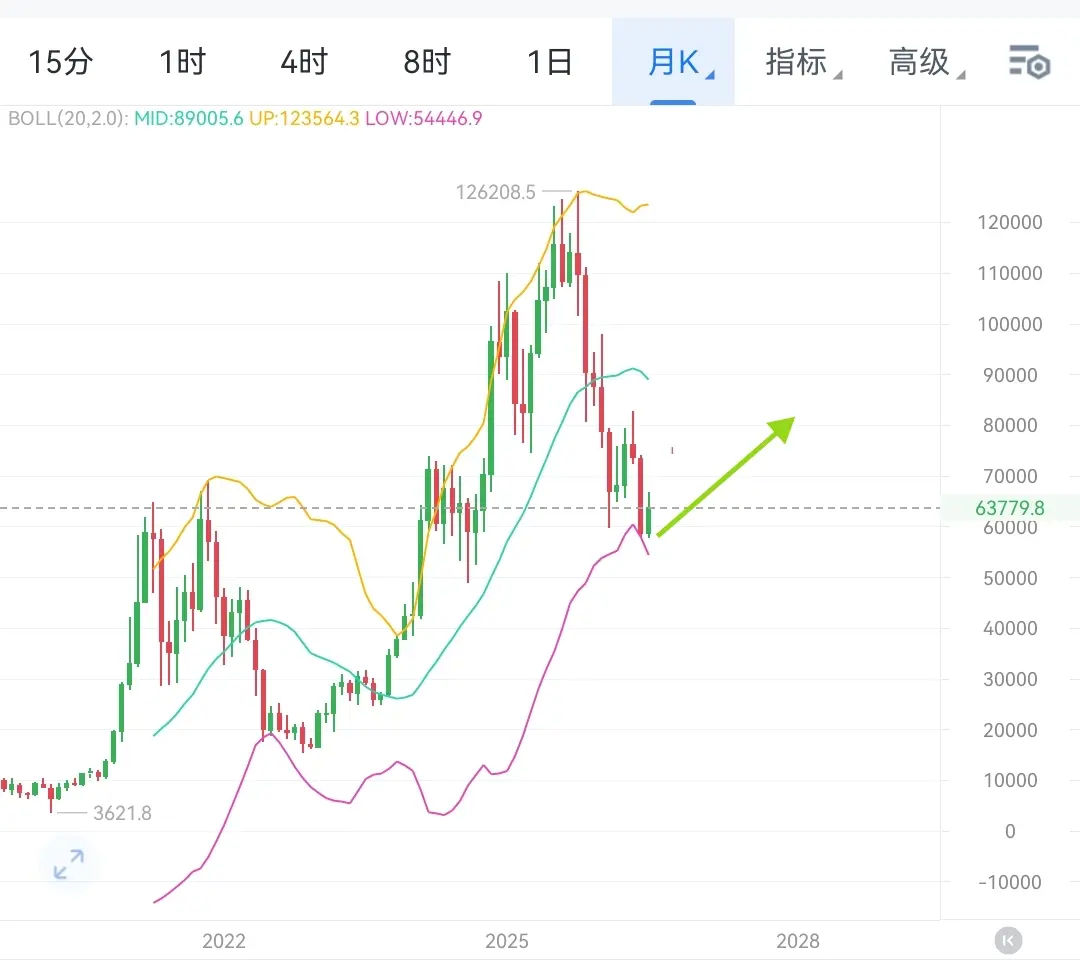Open chart settings icon at top right
Viewport: 1080px width, 969px height.
[x=1030, y=63]
